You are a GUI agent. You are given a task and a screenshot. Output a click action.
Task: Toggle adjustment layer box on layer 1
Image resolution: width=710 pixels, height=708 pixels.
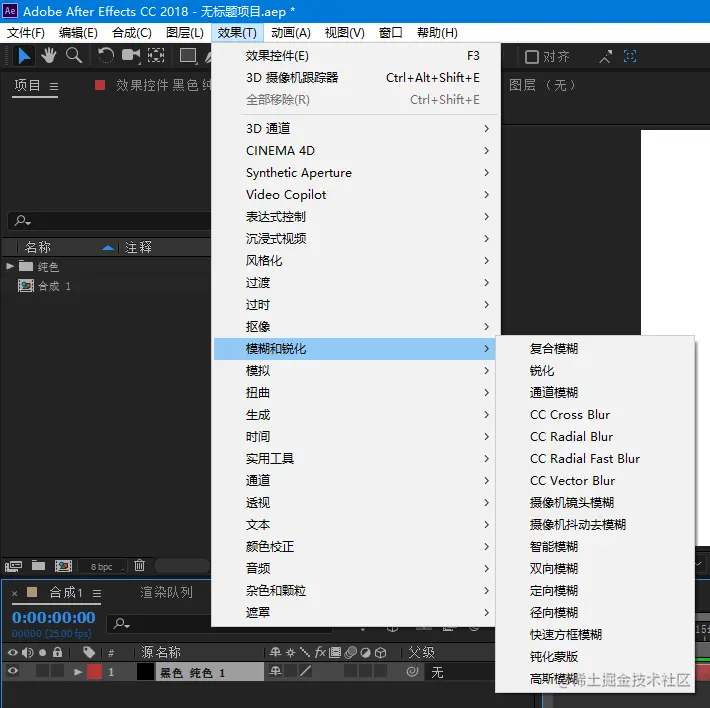click(x=365, y=672)
